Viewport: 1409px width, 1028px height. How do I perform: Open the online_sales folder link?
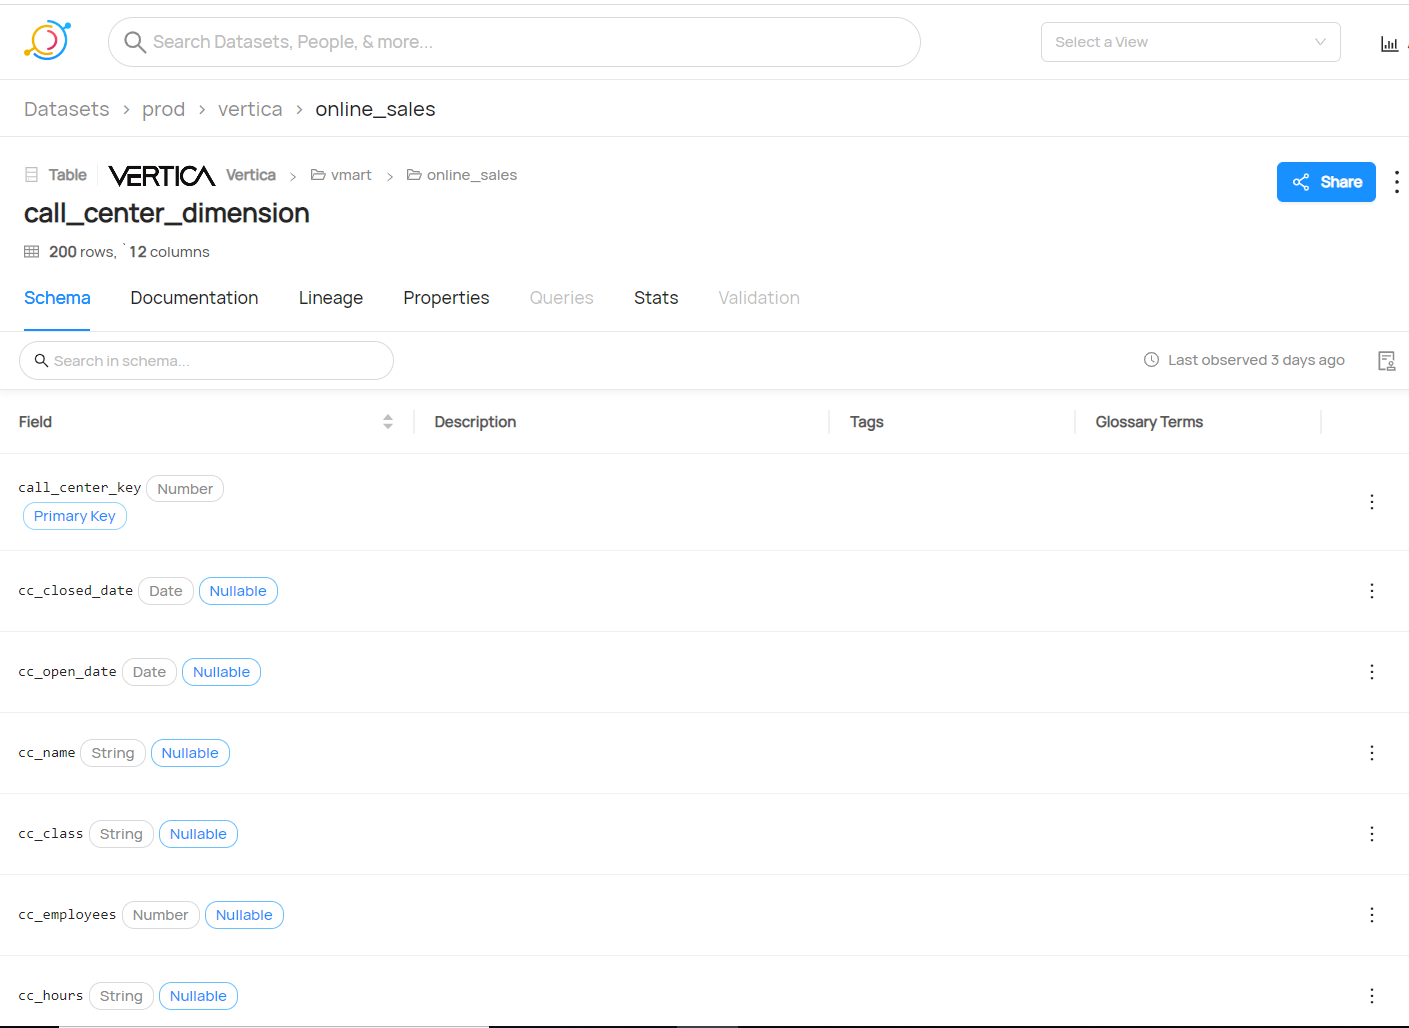point(462,175)
